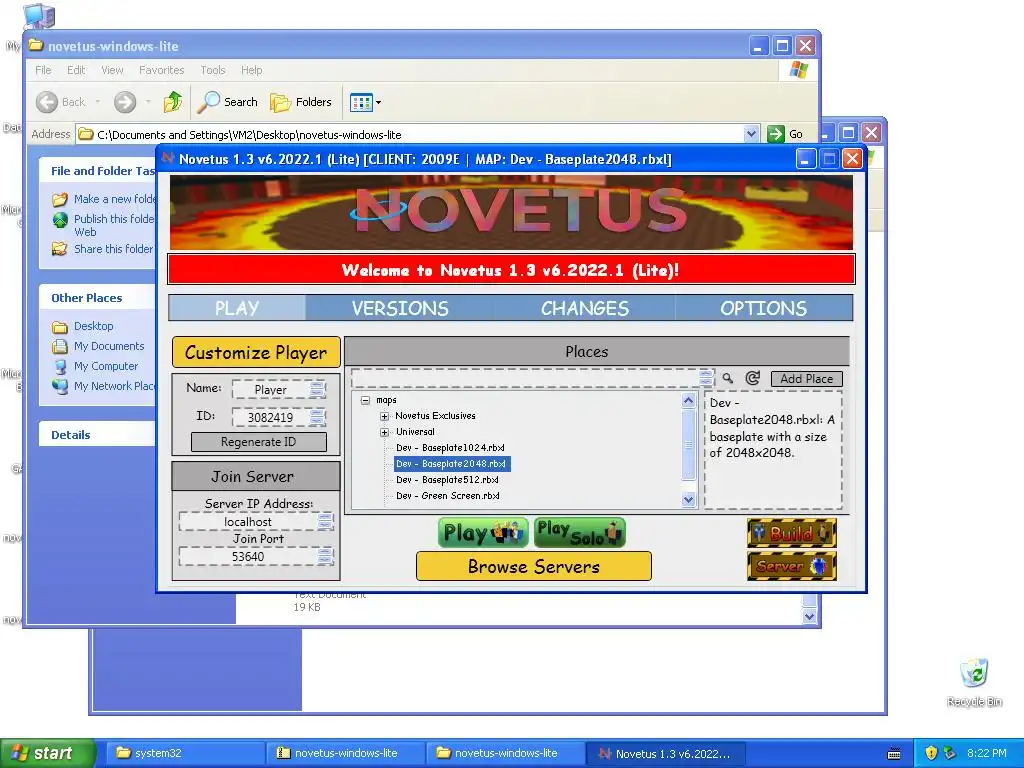This screenshot has height=768, width=1024.
Task: Click the Browse Servers button
Action: tap(534, 566)
